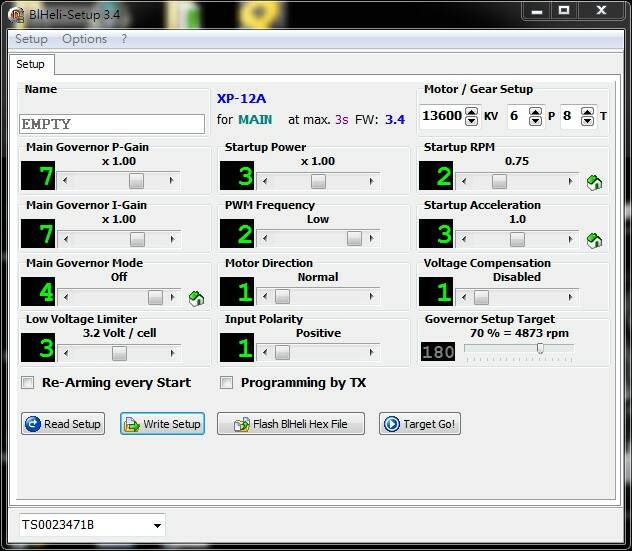Click Input Polarity slider right arrow
The image size is (632, 551).
(371, 352)
